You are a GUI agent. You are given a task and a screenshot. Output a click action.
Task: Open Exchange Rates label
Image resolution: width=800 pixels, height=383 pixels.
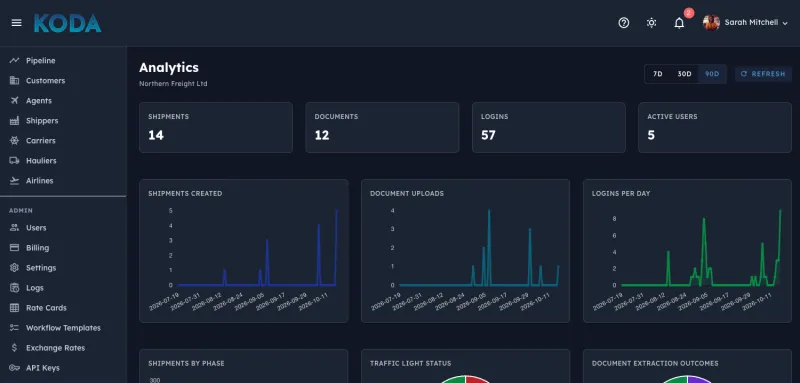pyautogui.click(x=56, y=348)
